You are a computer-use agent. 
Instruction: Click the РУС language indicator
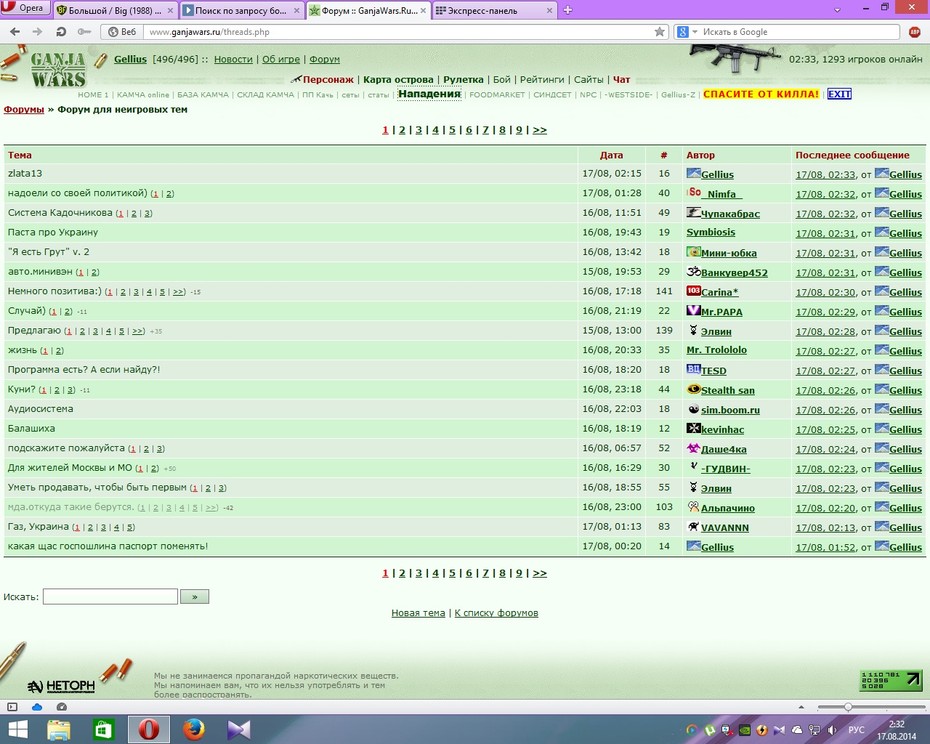tap(856, 730)
